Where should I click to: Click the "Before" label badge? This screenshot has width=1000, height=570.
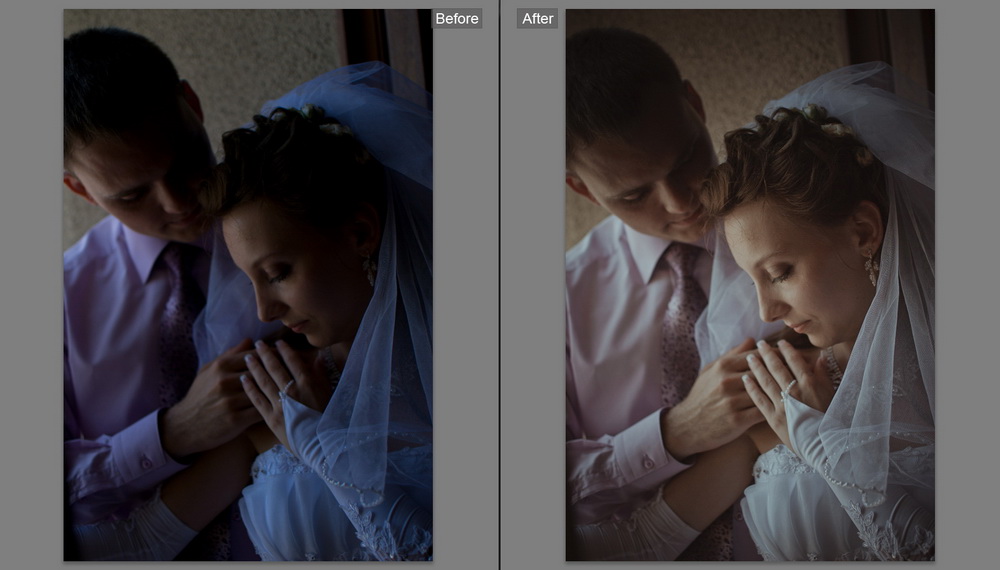(x=457, y=19)
